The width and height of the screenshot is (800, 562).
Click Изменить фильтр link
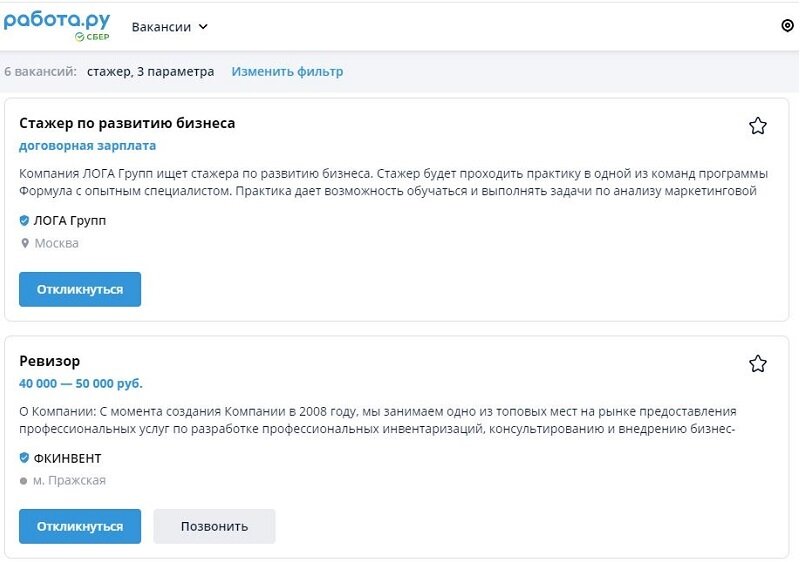(x=287, y=72)
